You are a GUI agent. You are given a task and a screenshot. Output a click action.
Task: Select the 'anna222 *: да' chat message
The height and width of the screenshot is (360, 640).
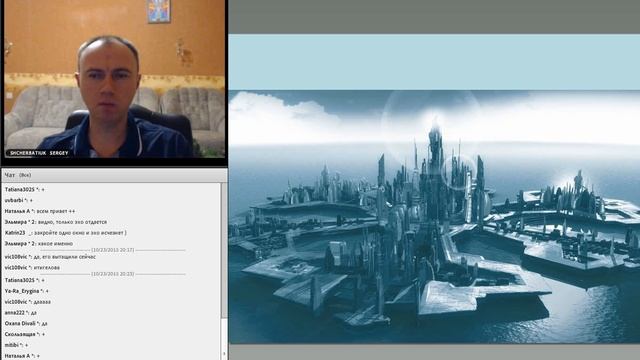[x=20, y=313]
